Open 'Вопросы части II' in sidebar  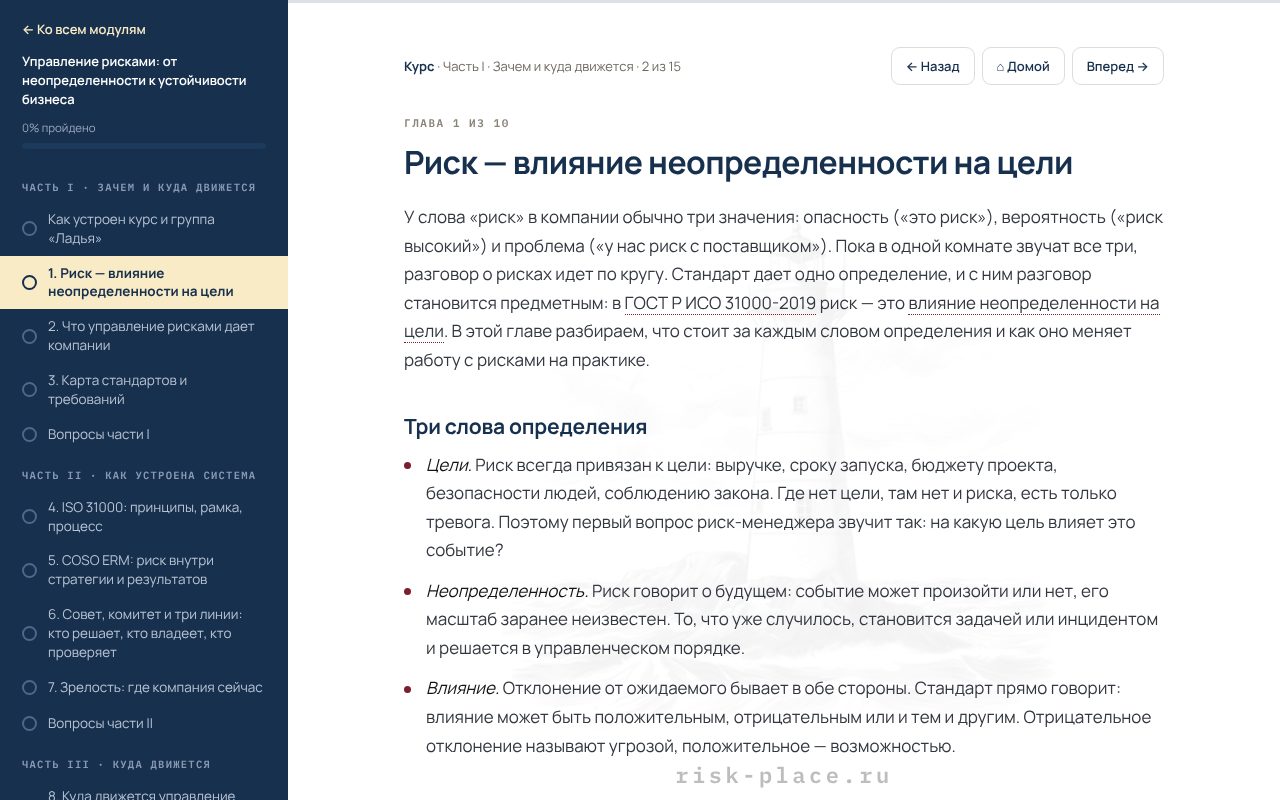[144, 723]
